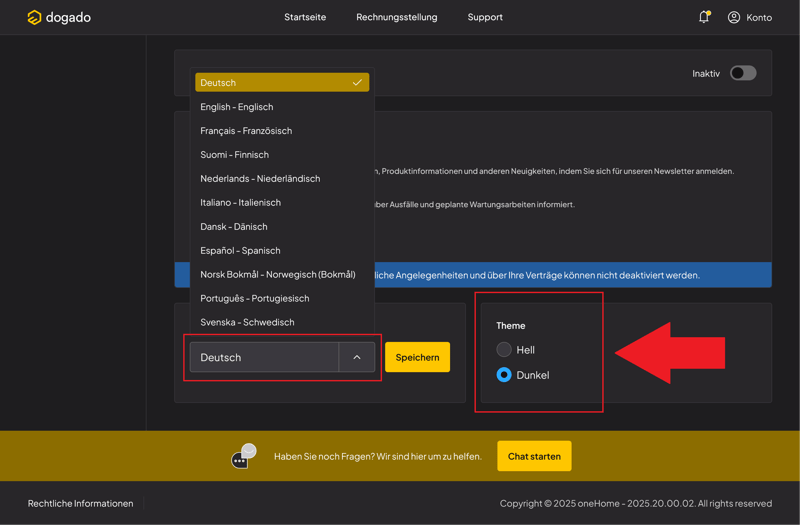Select the Dunkel theme radio button
This screenshot has height=525, width=800.
tap(504, 375)
